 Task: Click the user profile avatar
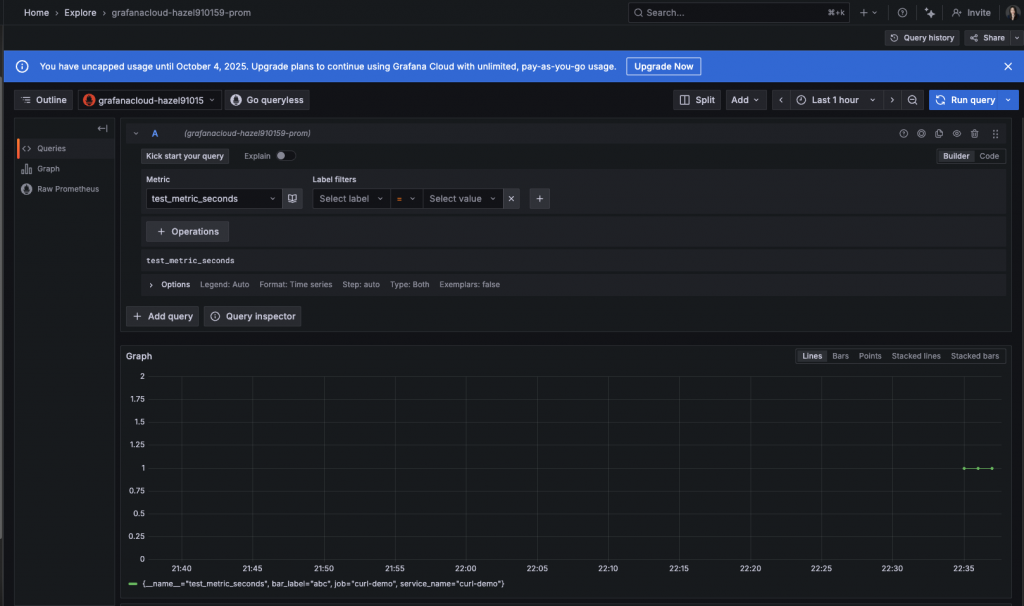pyautogui.click(x=1013, y=12)
